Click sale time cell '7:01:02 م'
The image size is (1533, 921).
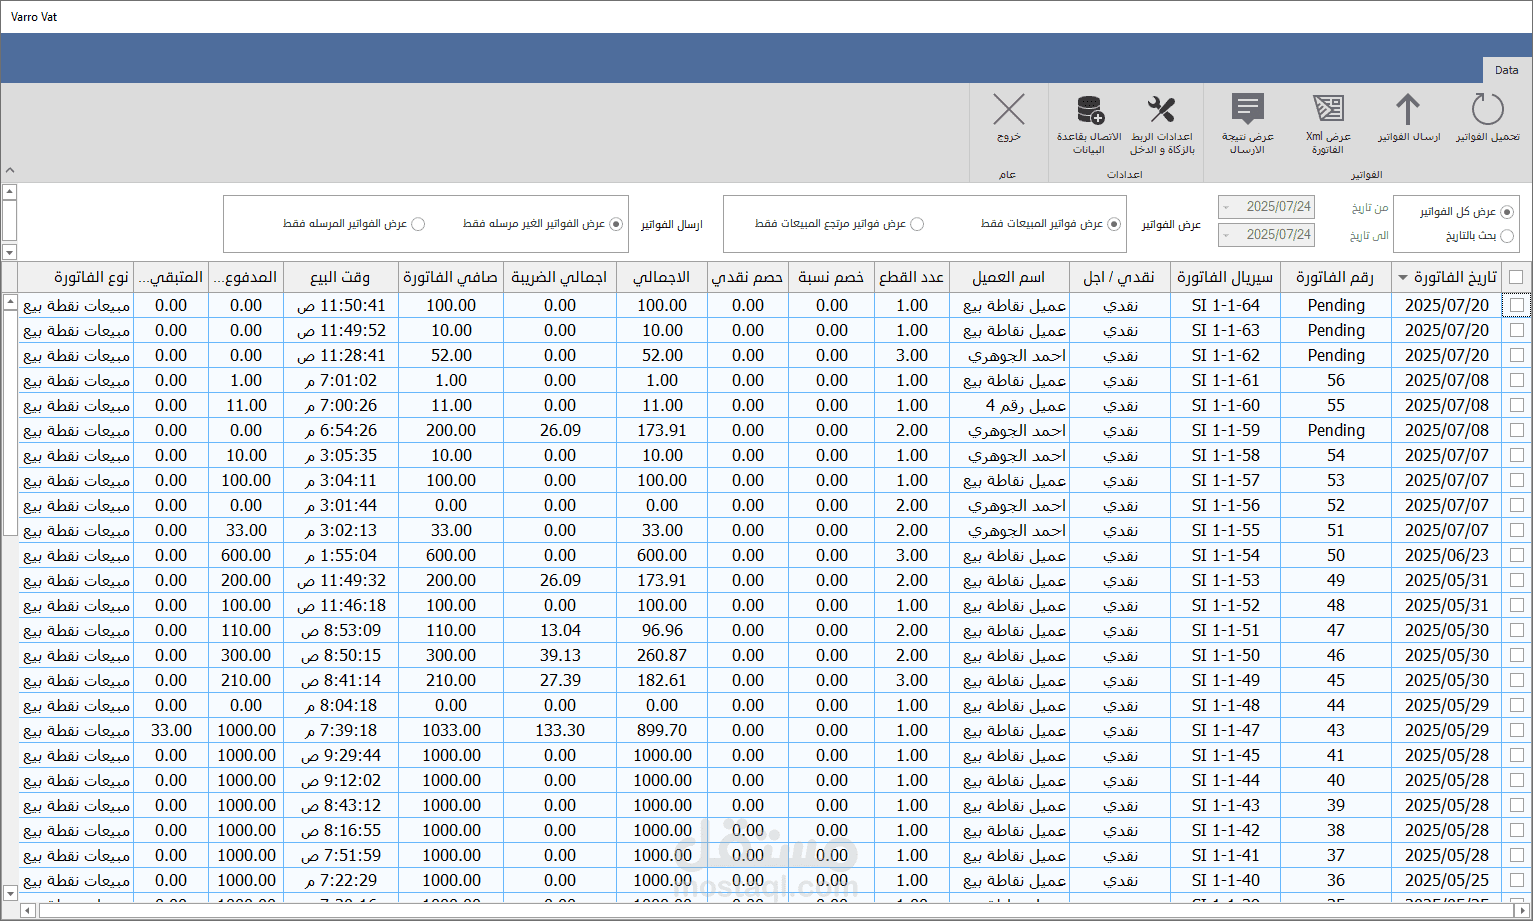click(340, 380)
